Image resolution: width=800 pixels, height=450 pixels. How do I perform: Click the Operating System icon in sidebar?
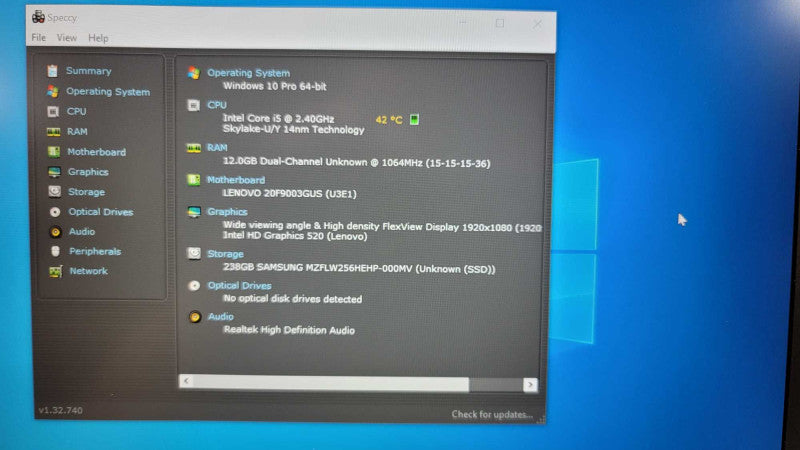[53, 91]
